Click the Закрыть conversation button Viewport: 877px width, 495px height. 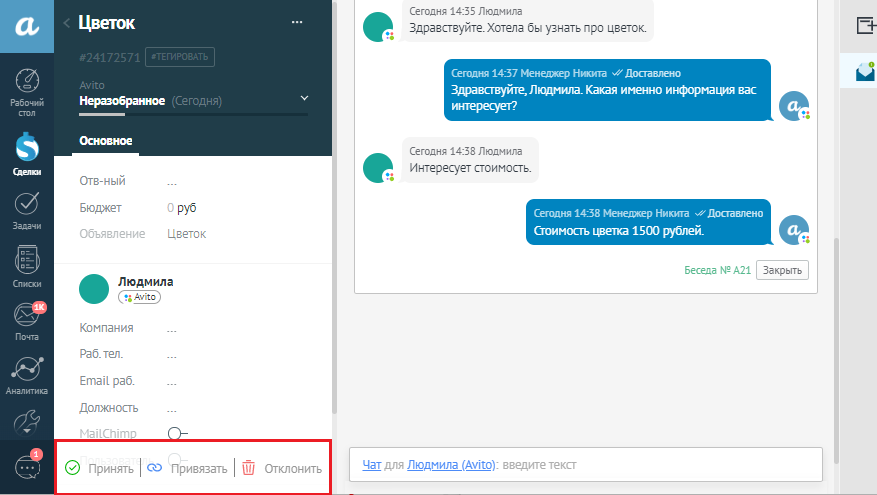(782, 270)
